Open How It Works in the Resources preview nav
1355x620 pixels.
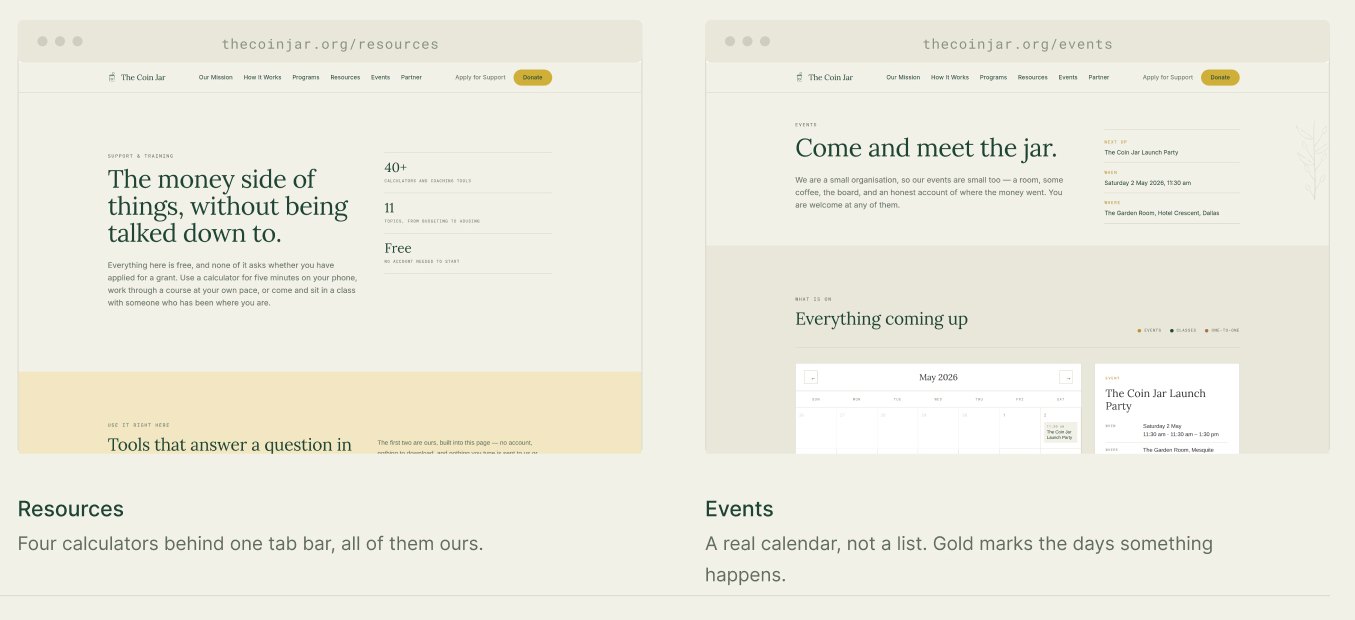262,77
